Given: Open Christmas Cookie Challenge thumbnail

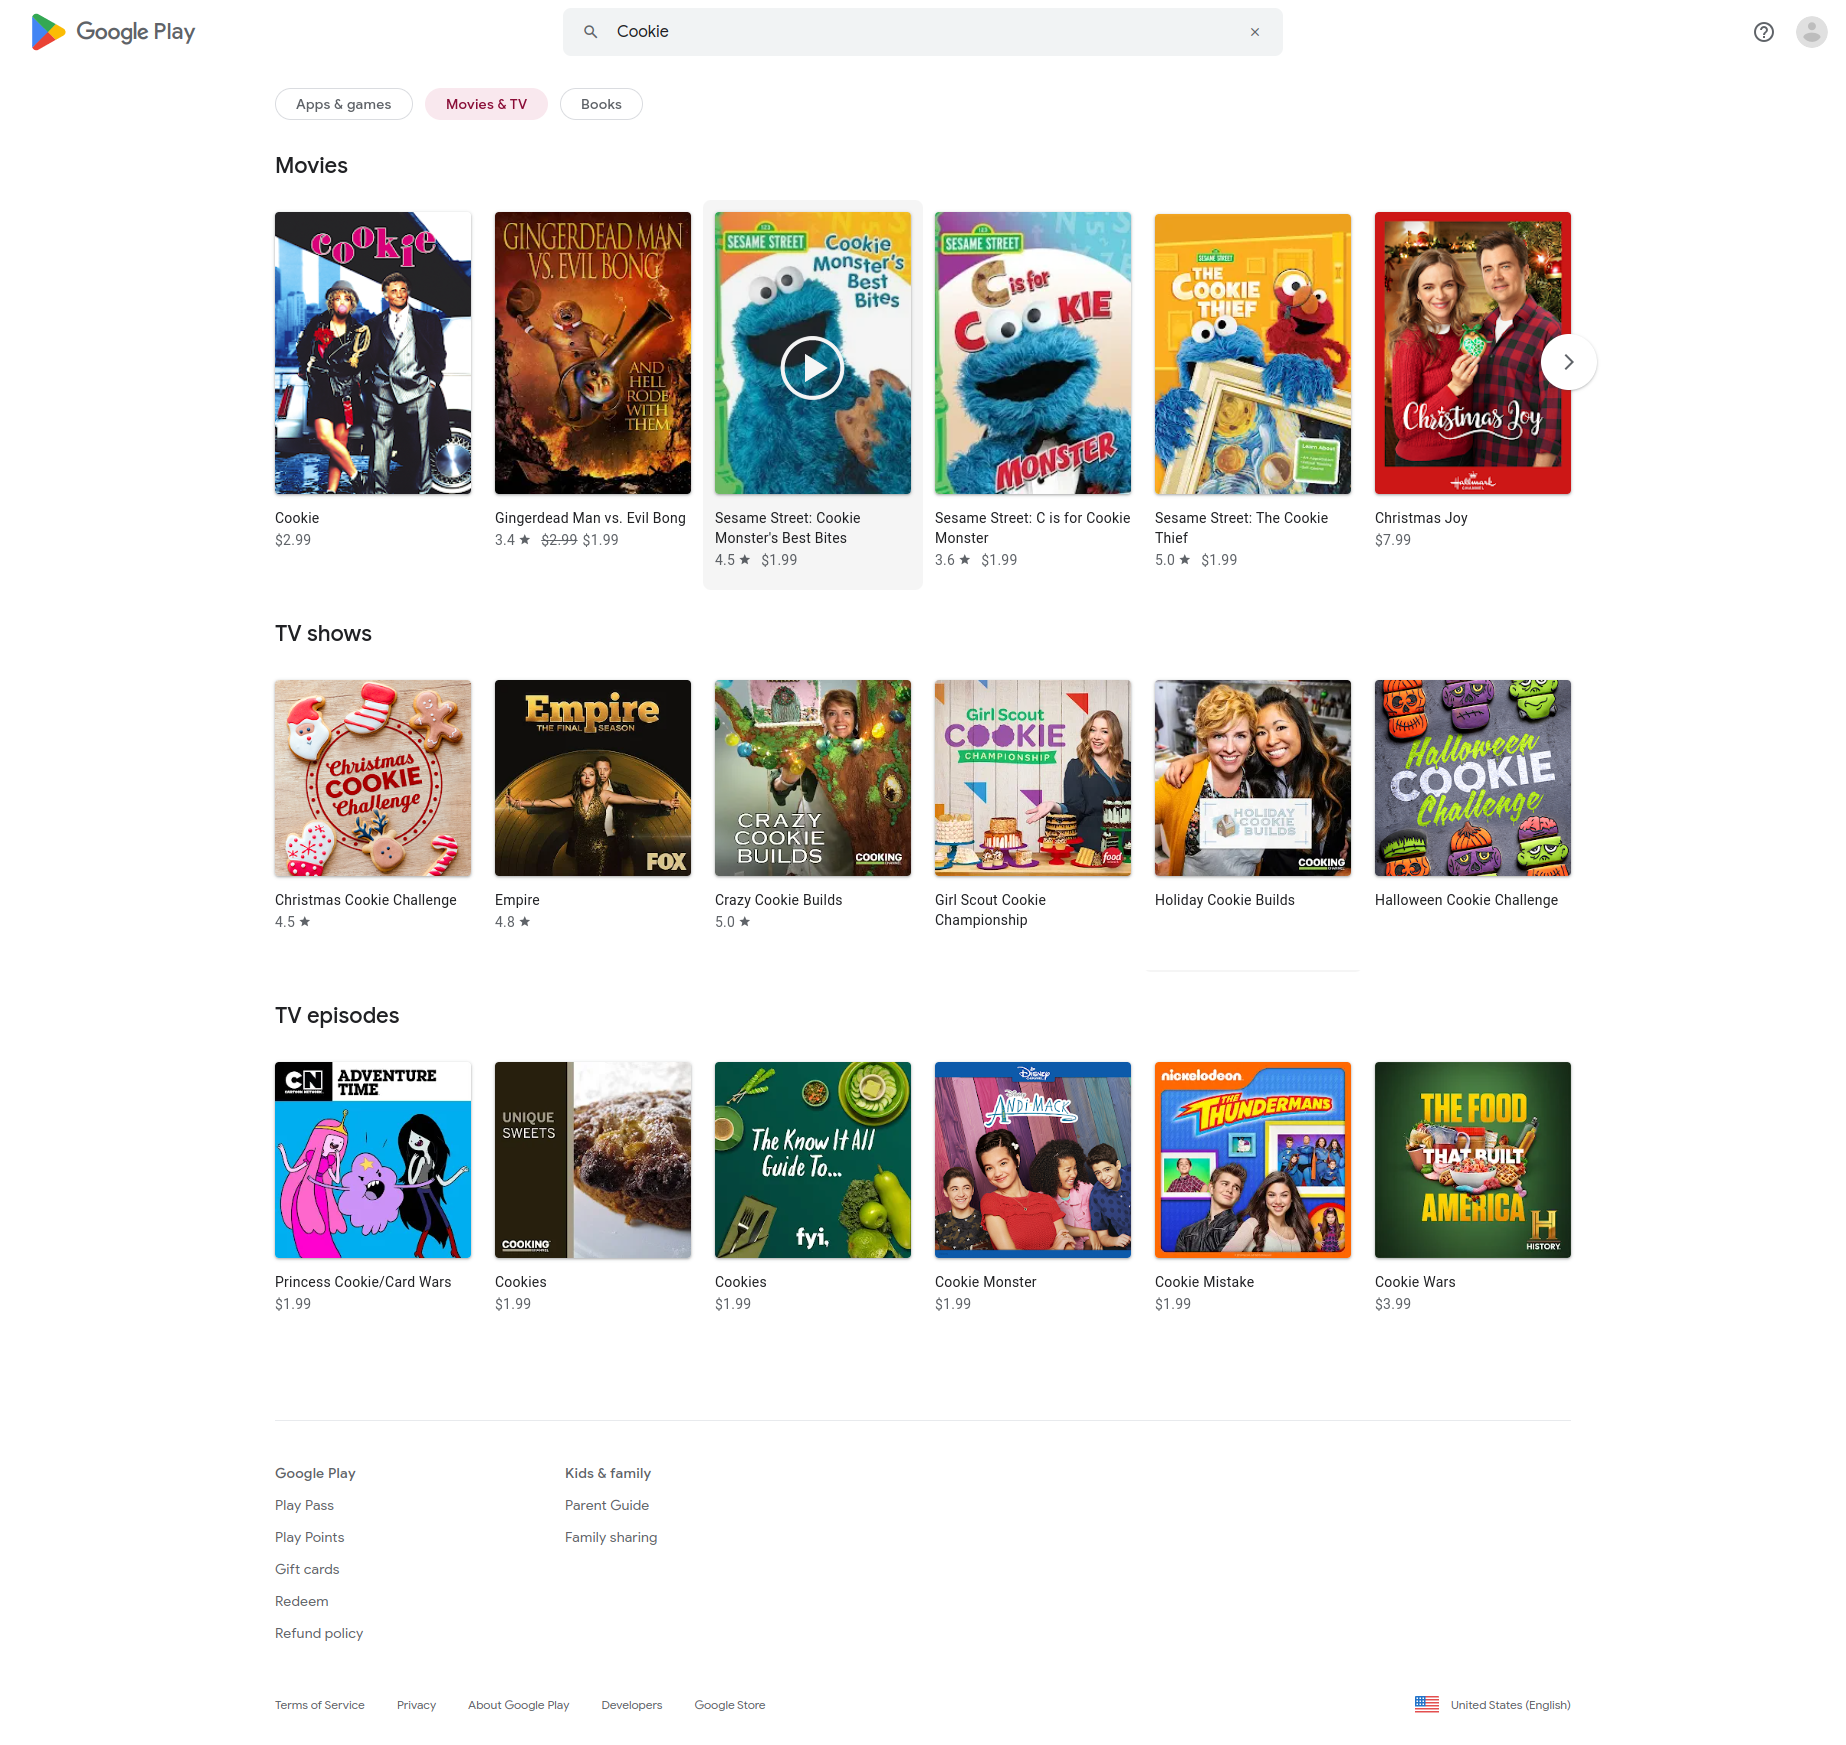Looking at the screenshot, I should click(x=373, y=778).
